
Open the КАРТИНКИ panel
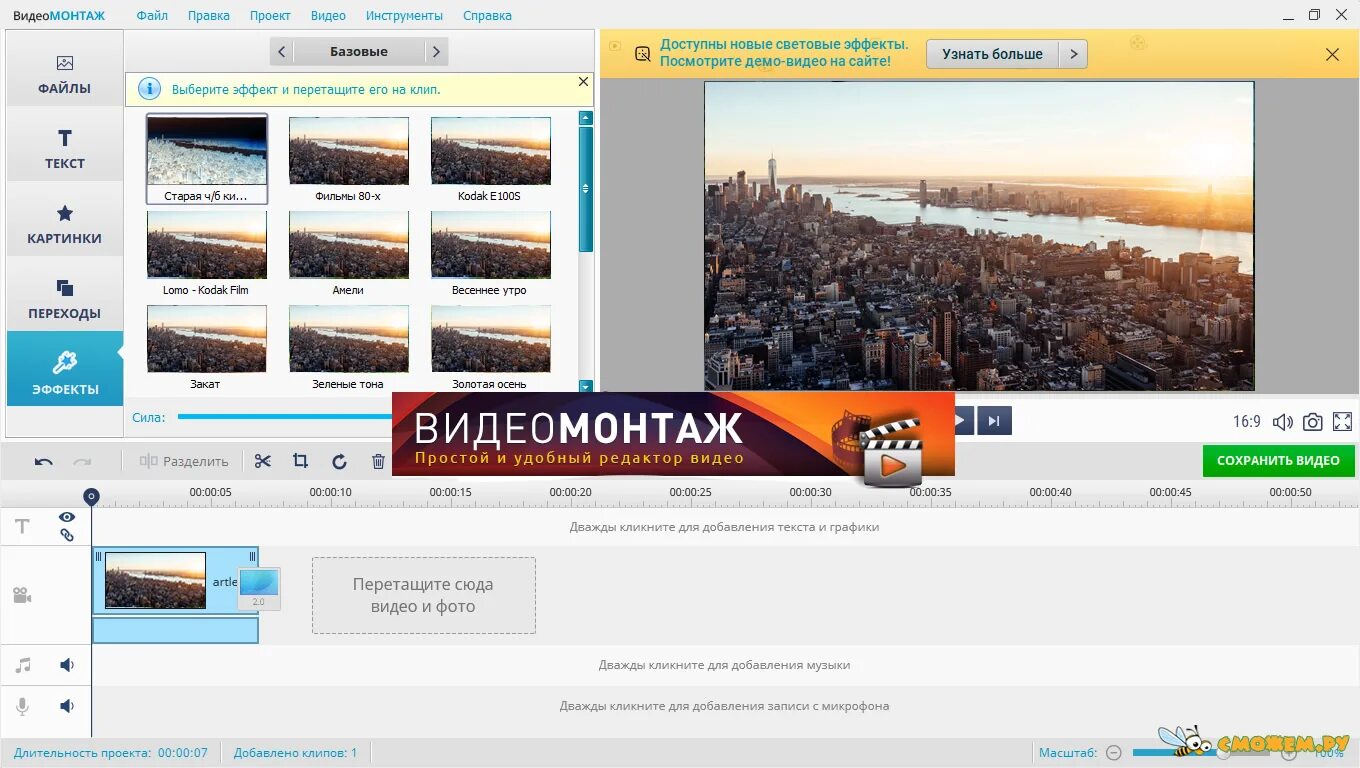(64, 221)
